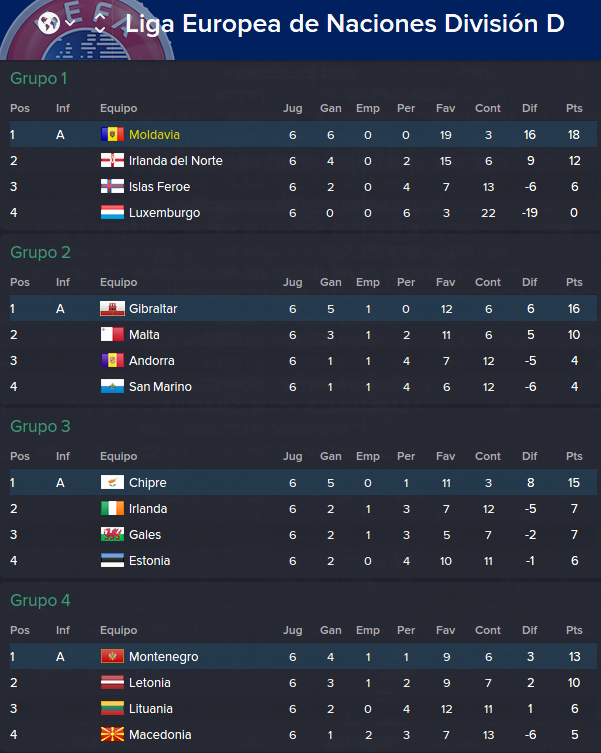The height and width of the screenshot is (753, 601).
Task: Click the Montenegro flag icon
Action: (112, 656)
